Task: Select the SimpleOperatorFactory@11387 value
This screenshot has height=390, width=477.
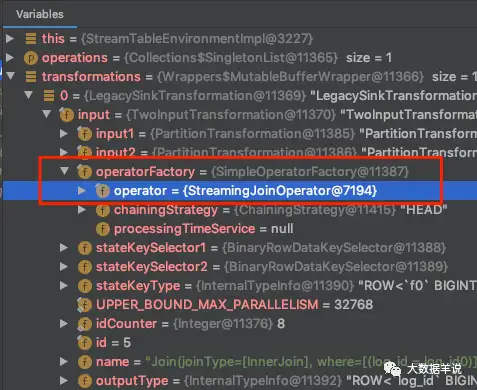Action: point(310,172)
